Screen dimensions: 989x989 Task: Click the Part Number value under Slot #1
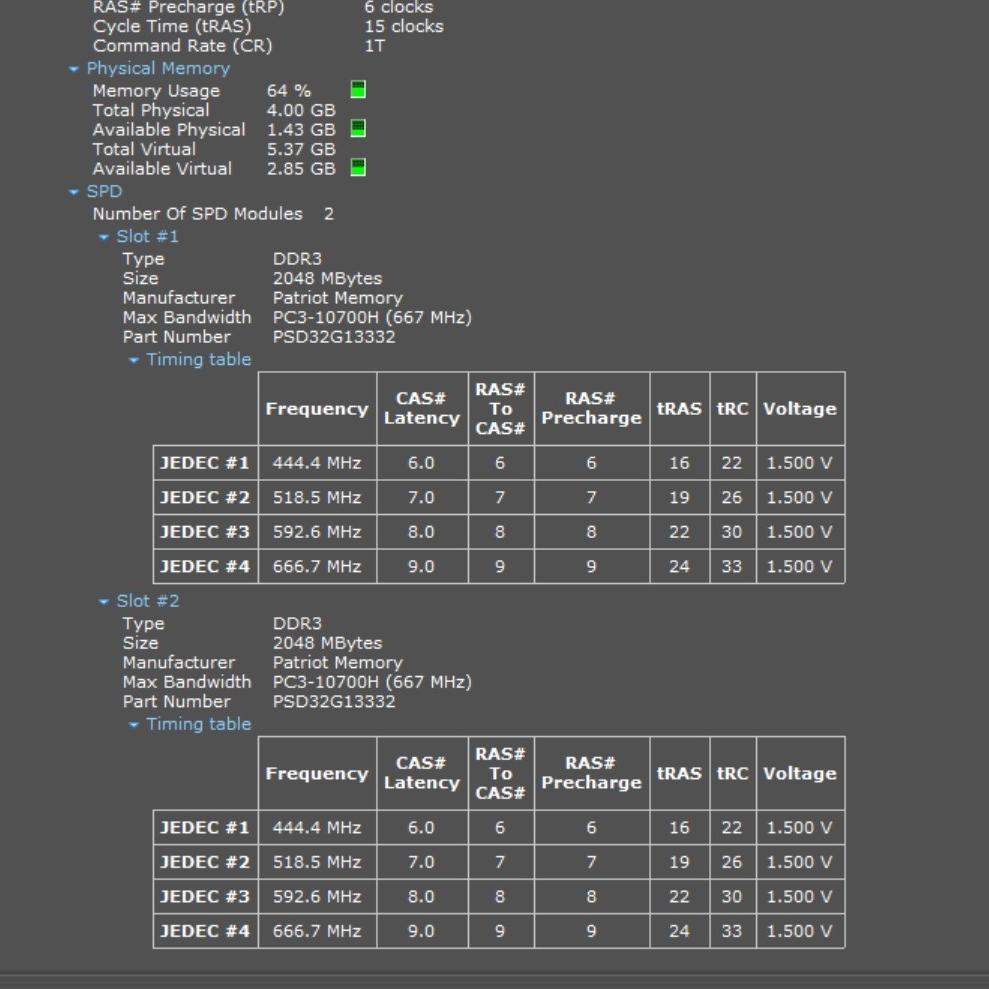(334, 337)
